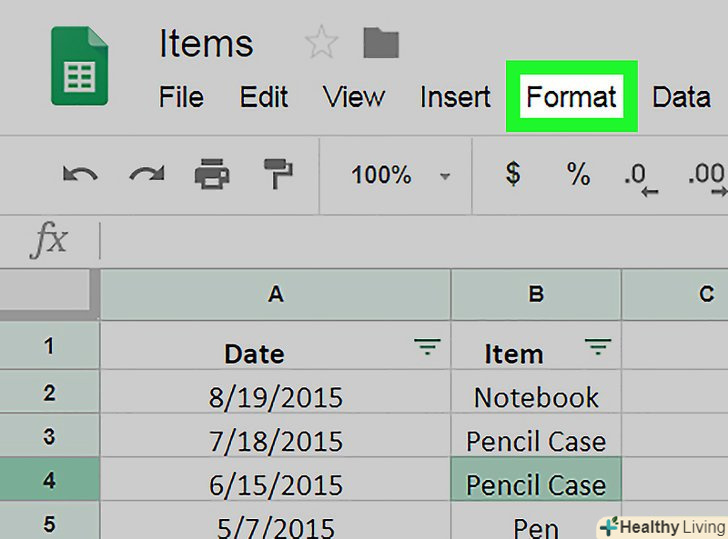Select the cell containing Notebook

tap(536, 397)
